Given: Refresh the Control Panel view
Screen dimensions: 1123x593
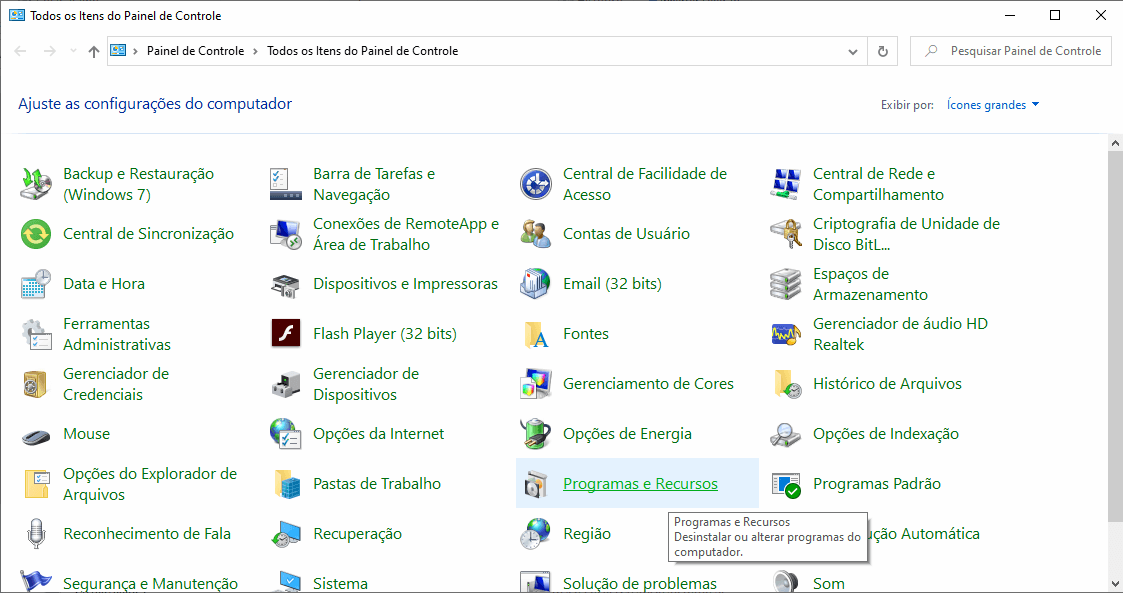Looking at the screenshot, I should tap(882, 52).
